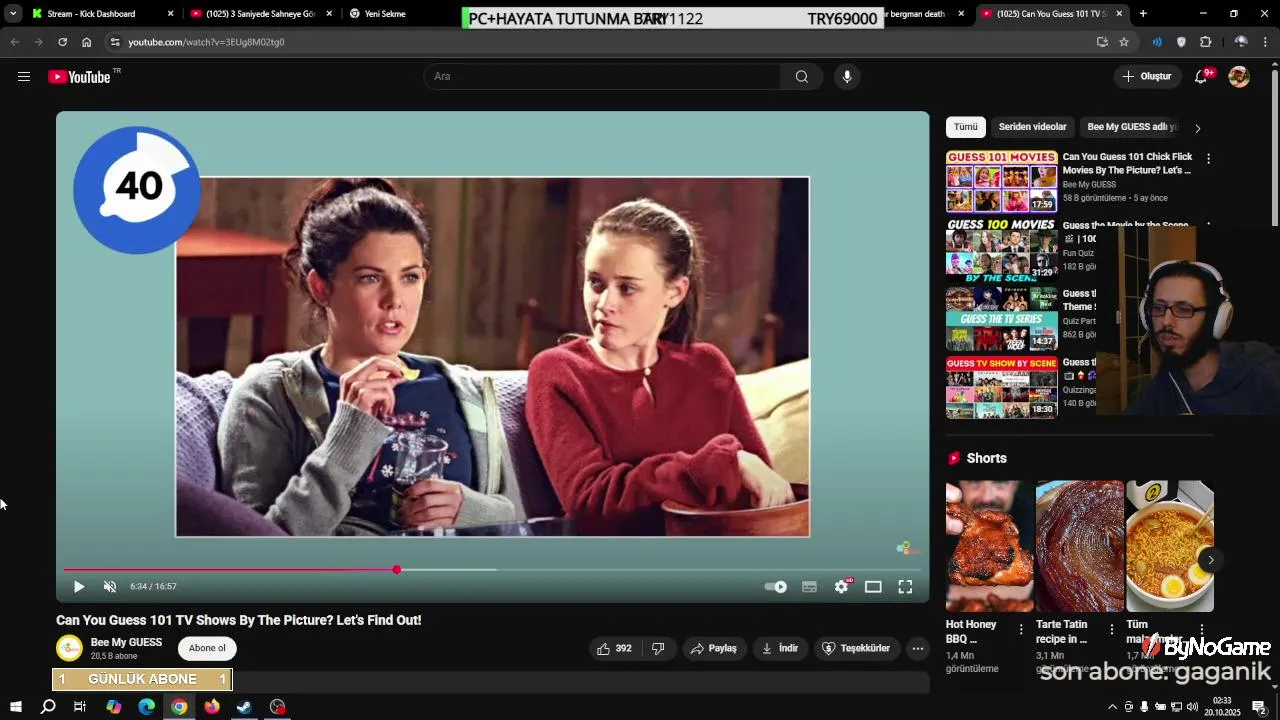Open the Guess 101 Movies thumbnail
This screenshot has height=720, width=1280.
coord(1001,181)
